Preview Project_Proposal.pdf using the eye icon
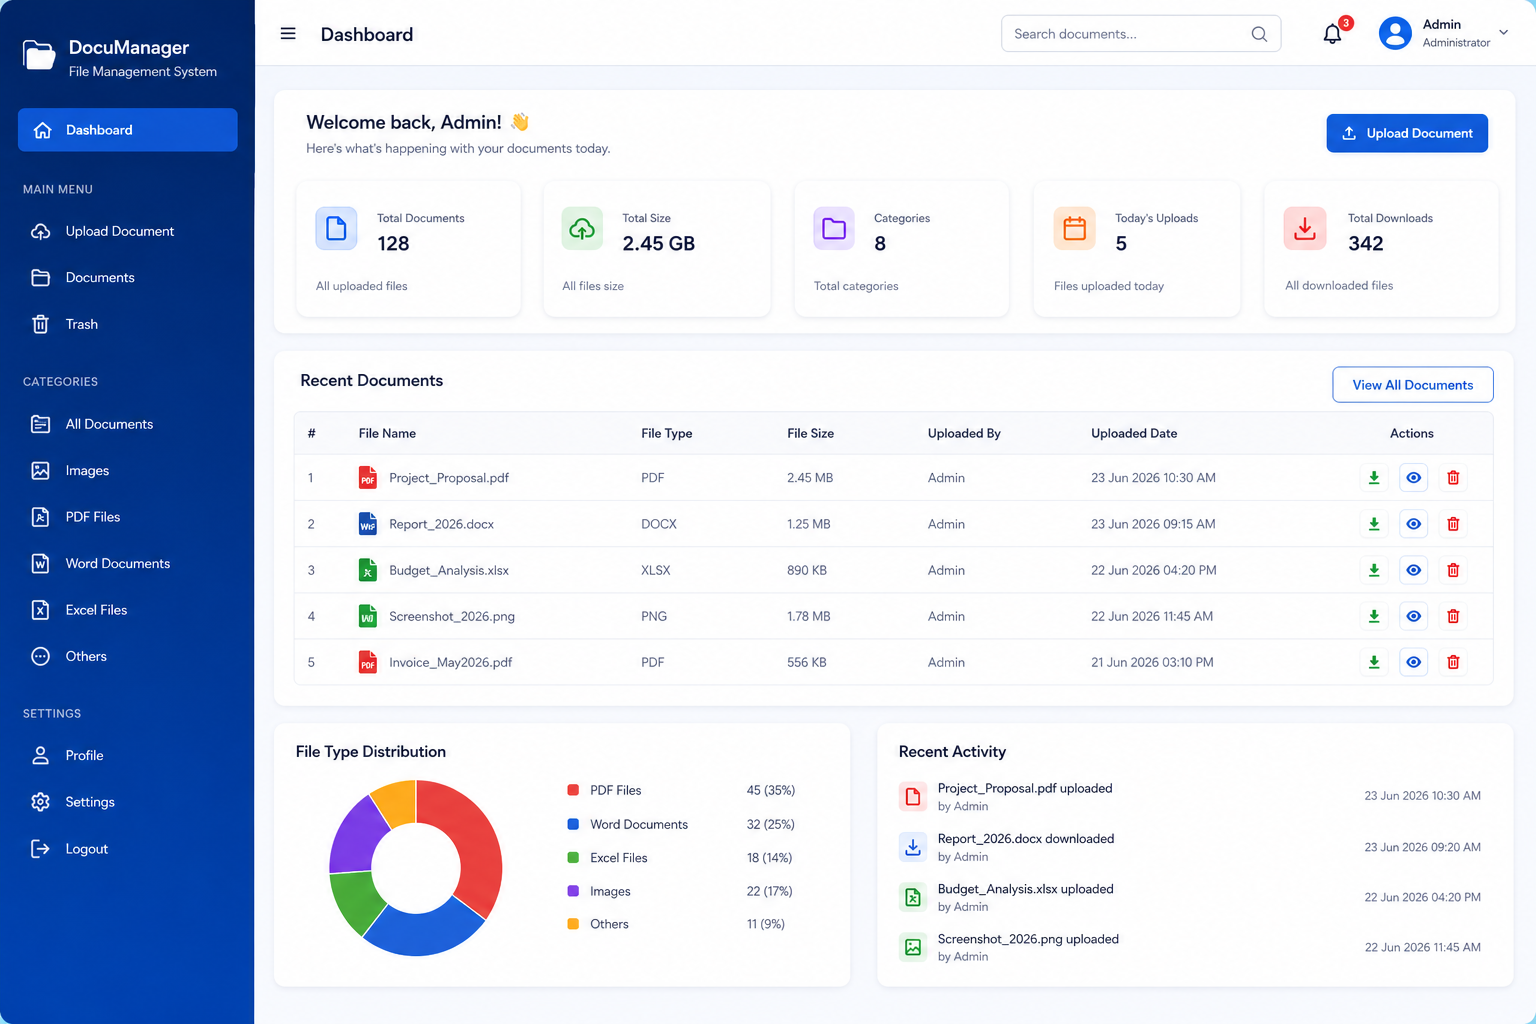The width and height of the screenshot is (1536, 1024). click(1413, 478)
